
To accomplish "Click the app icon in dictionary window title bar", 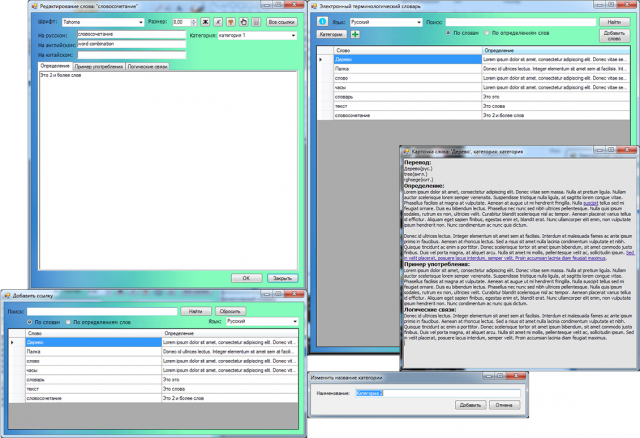I will pos(314,6).
